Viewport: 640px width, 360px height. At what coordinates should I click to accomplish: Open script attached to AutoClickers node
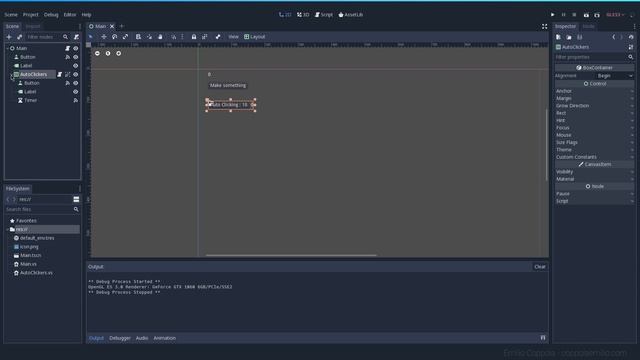click(60, 74)
